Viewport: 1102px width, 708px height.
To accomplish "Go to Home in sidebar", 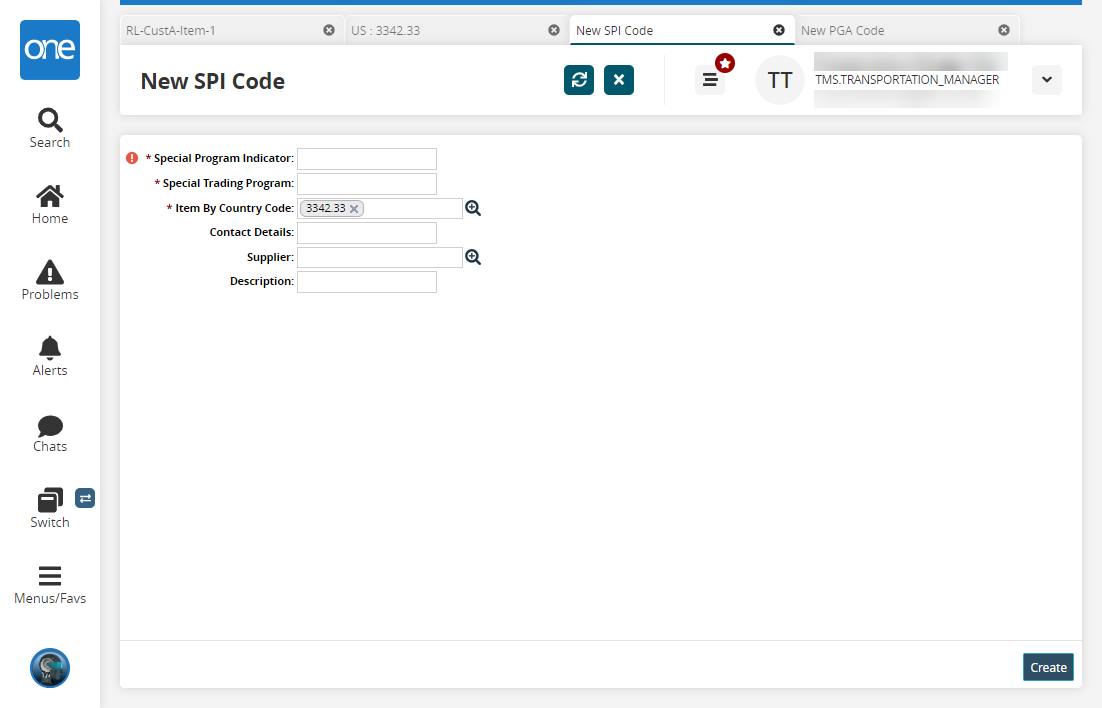I will (50, 205).
